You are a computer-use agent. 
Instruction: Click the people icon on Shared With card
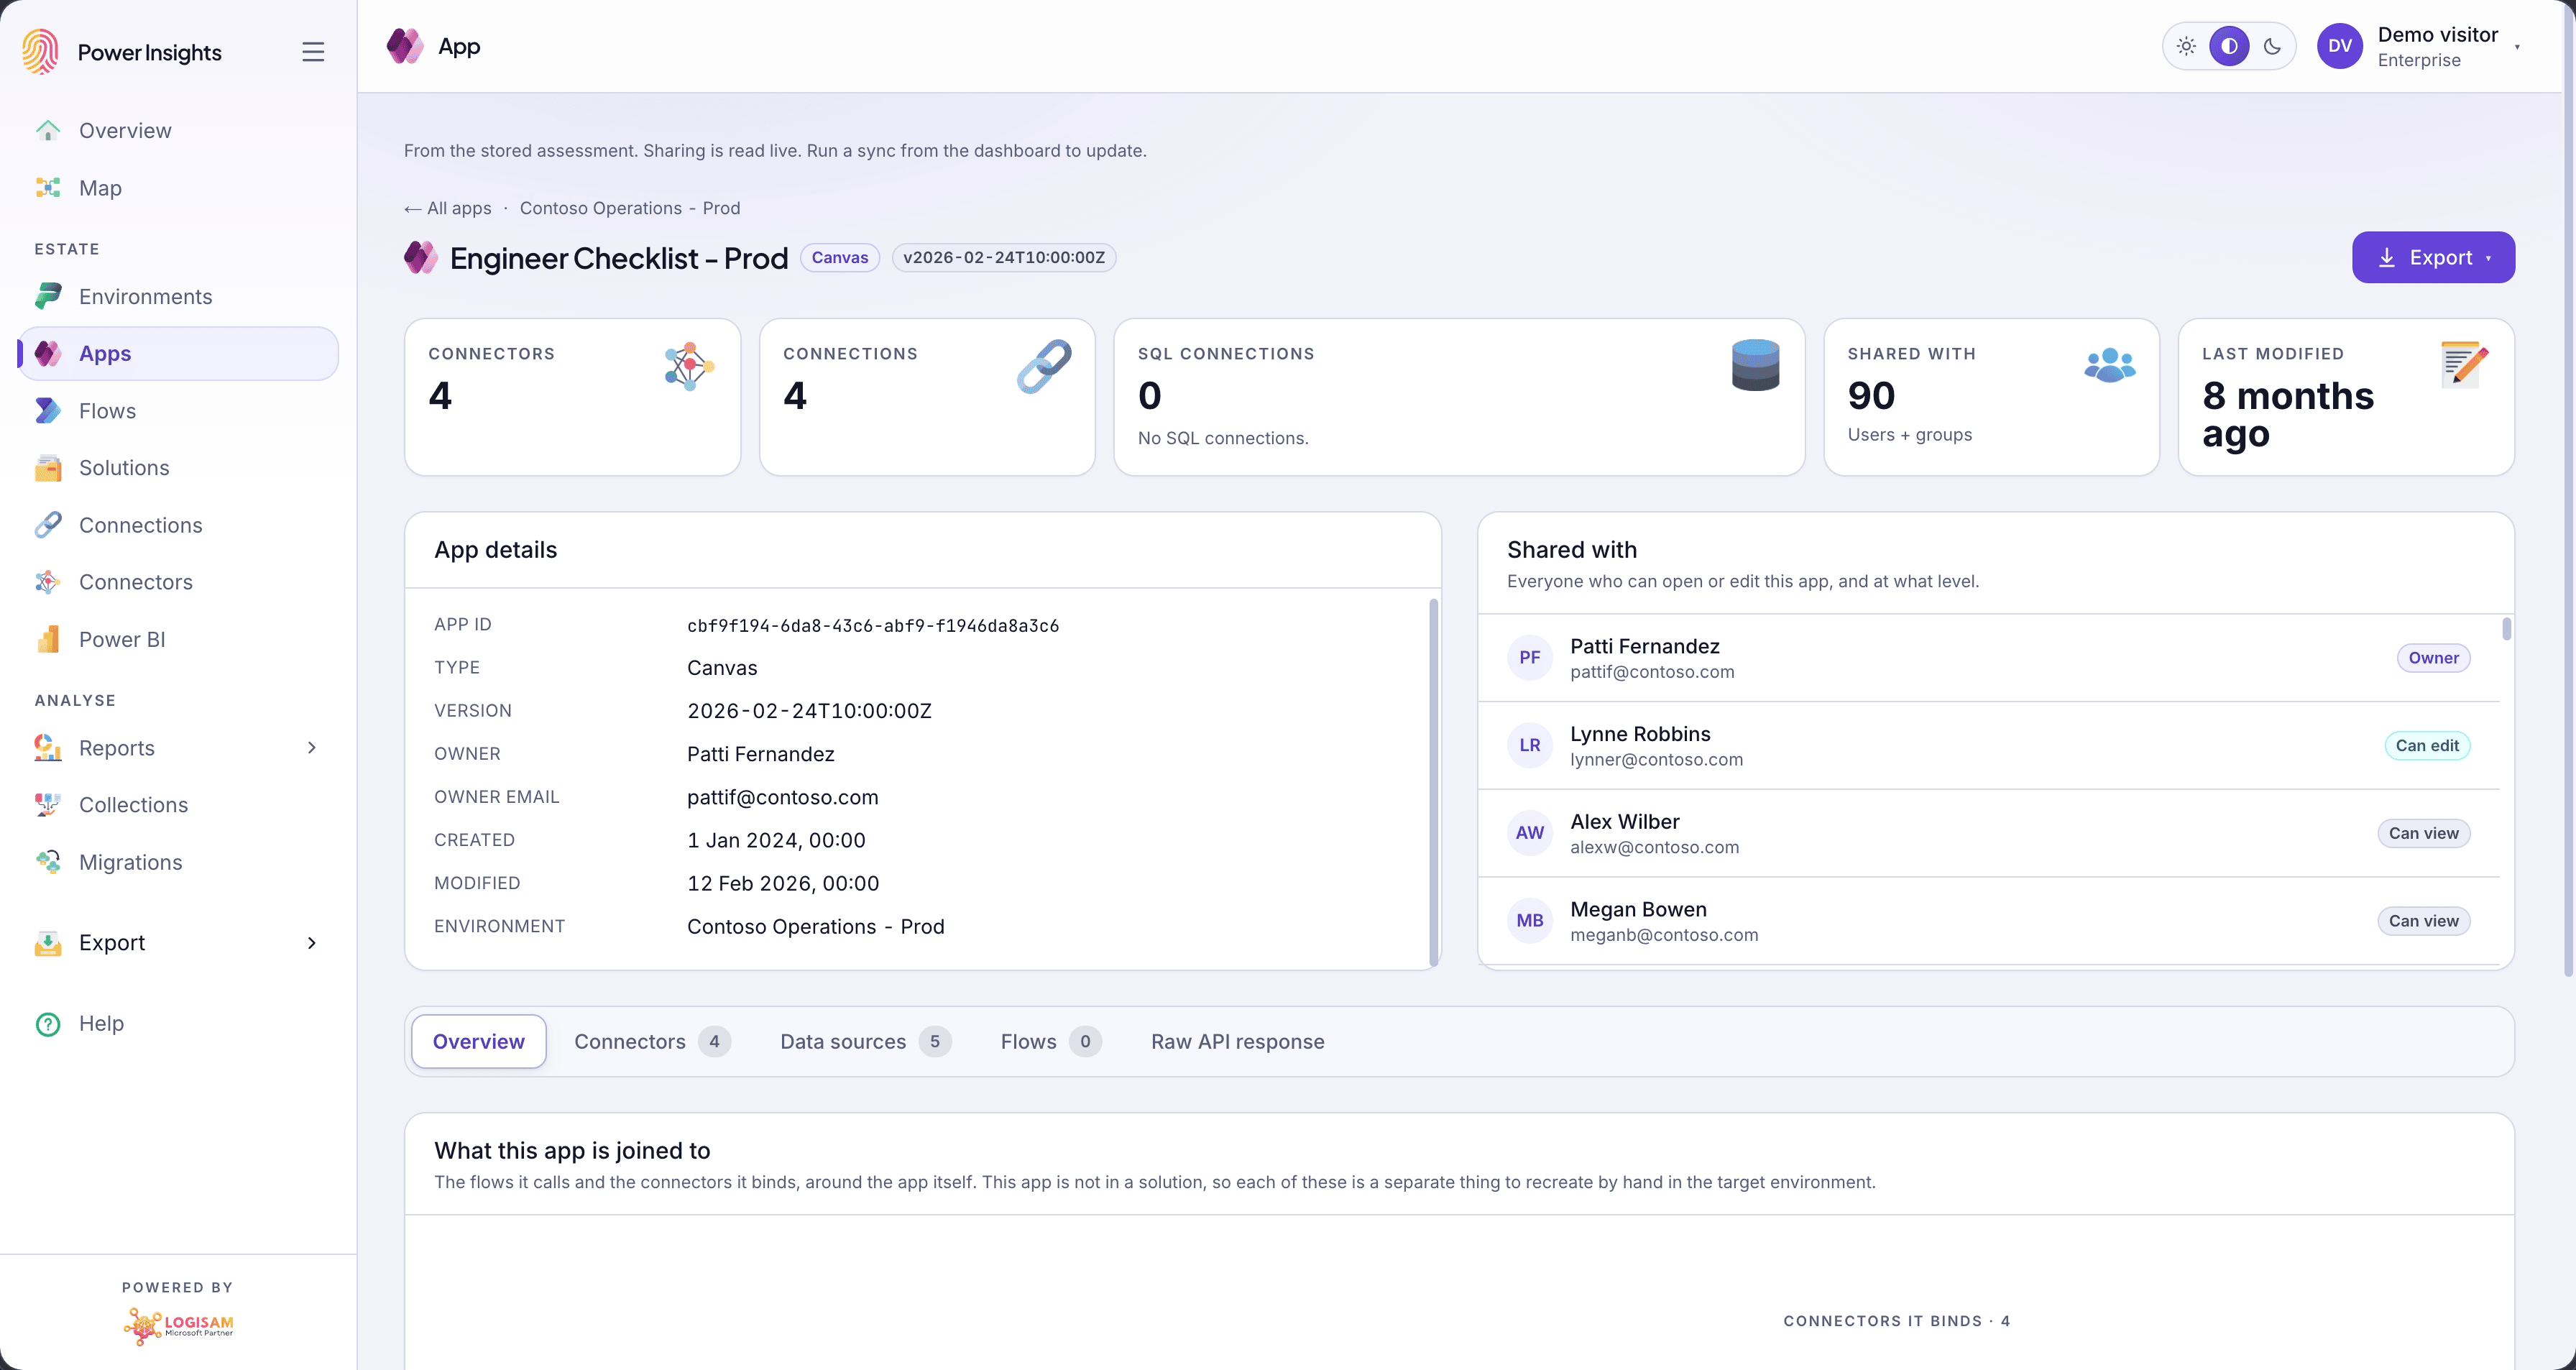[x=2110, y=365]
